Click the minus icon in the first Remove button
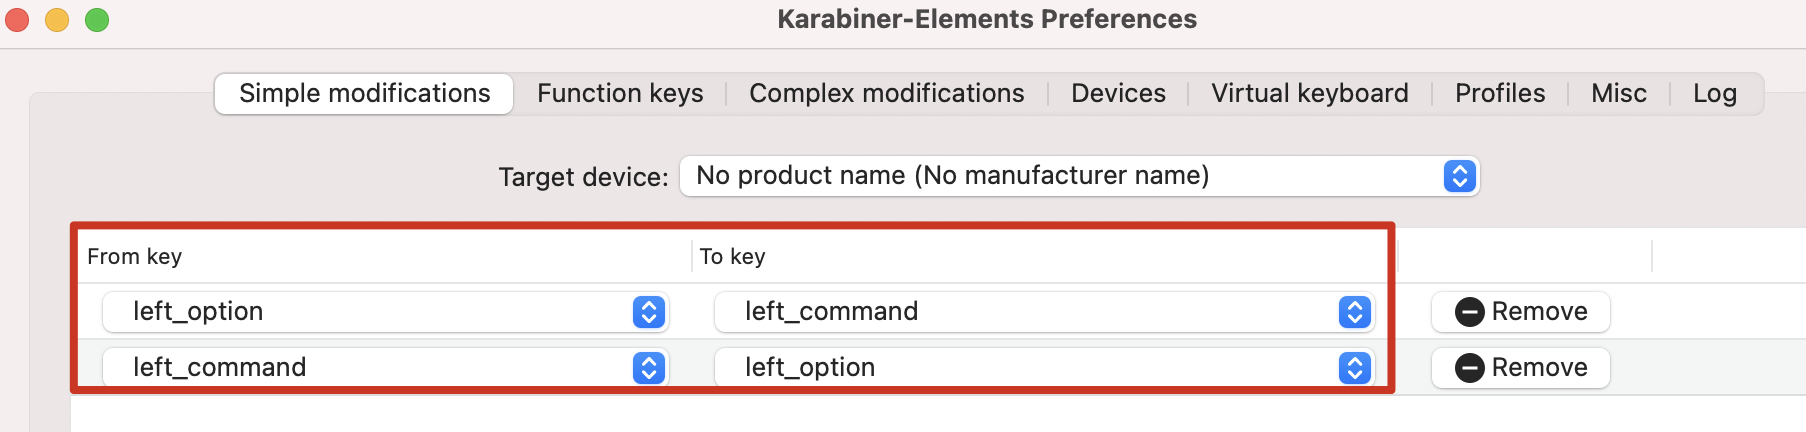The width and height of the screenshot is (1806, 432). (x=1469, y=312)
